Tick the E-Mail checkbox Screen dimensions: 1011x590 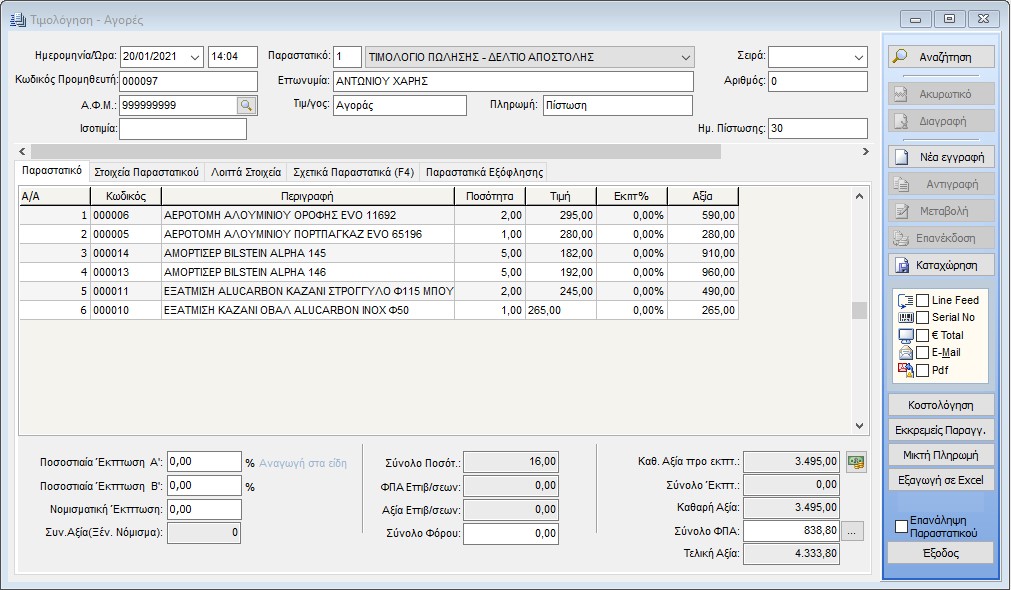(x=923, y=353)
